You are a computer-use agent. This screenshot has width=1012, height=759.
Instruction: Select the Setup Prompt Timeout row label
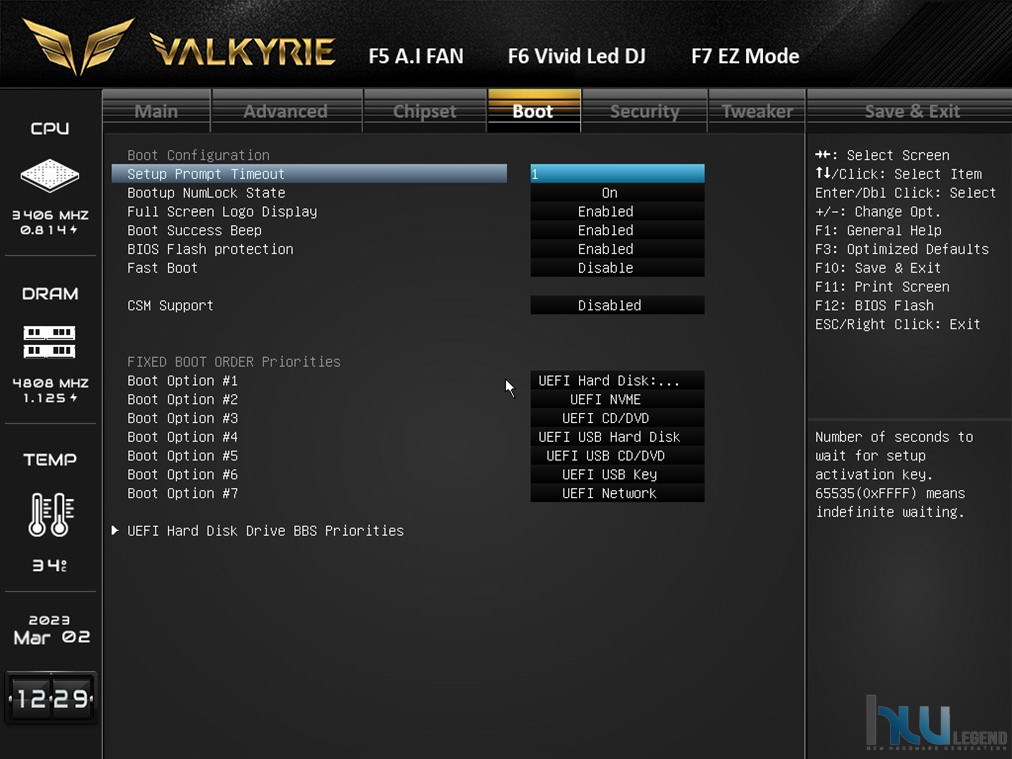[x=206, y=174]
